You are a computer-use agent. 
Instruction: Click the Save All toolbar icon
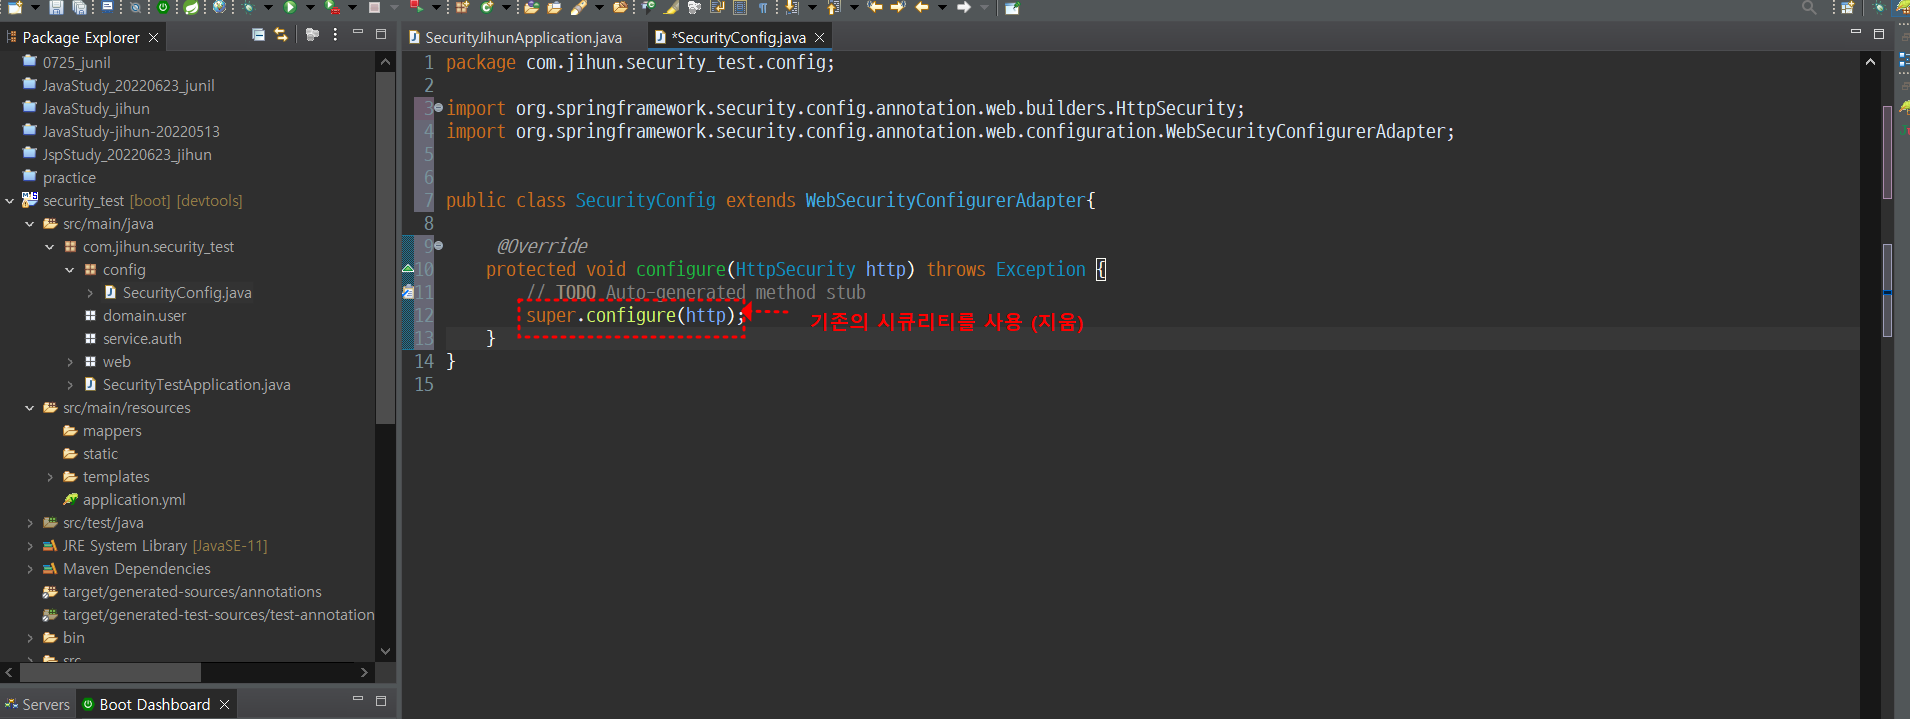[x=79, y=8]
